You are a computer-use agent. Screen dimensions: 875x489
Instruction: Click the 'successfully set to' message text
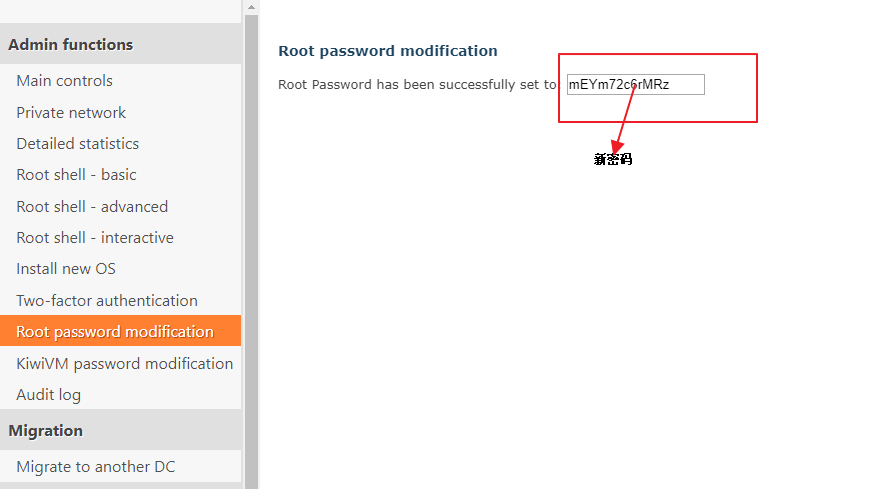pyautogui.click(x=417, y=85)
